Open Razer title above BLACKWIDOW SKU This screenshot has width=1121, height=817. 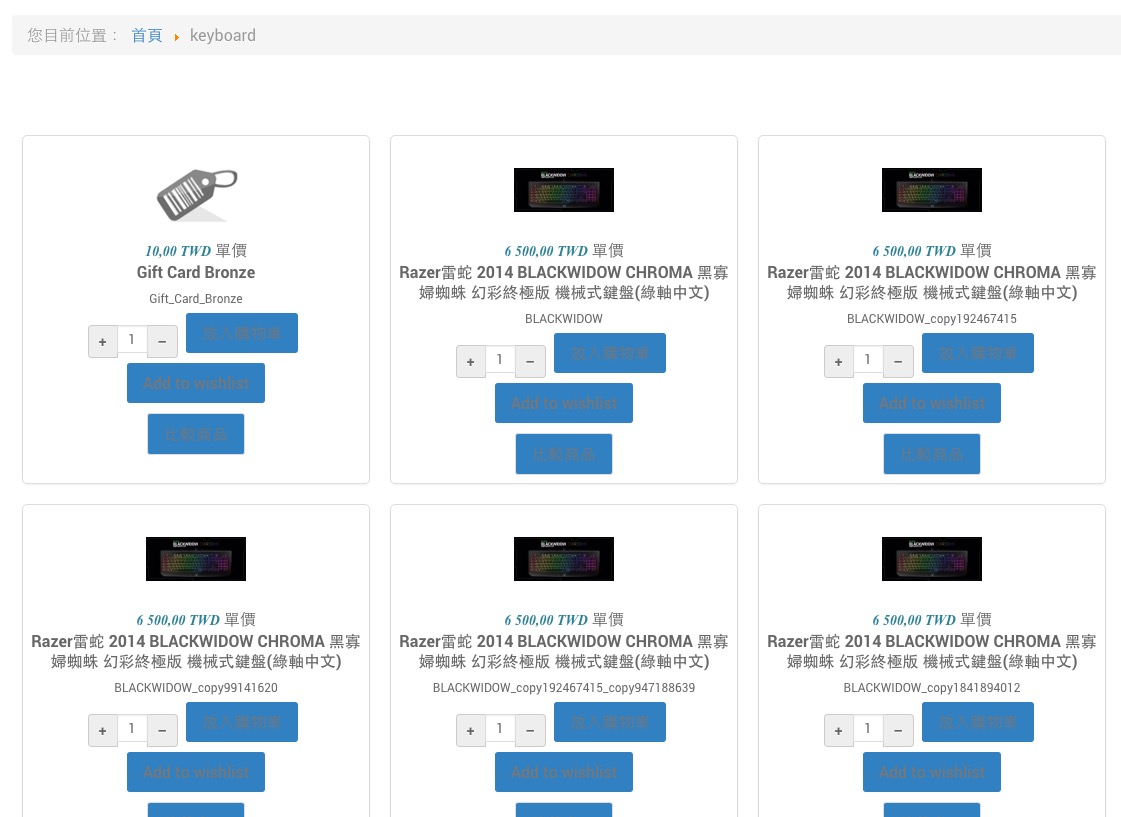pos(563,282)
